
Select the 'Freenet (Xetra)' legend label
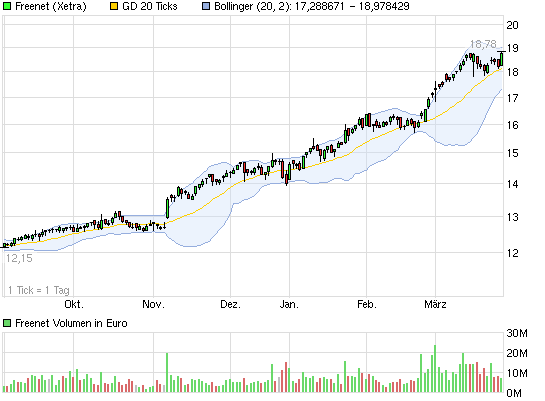(51, 6)
